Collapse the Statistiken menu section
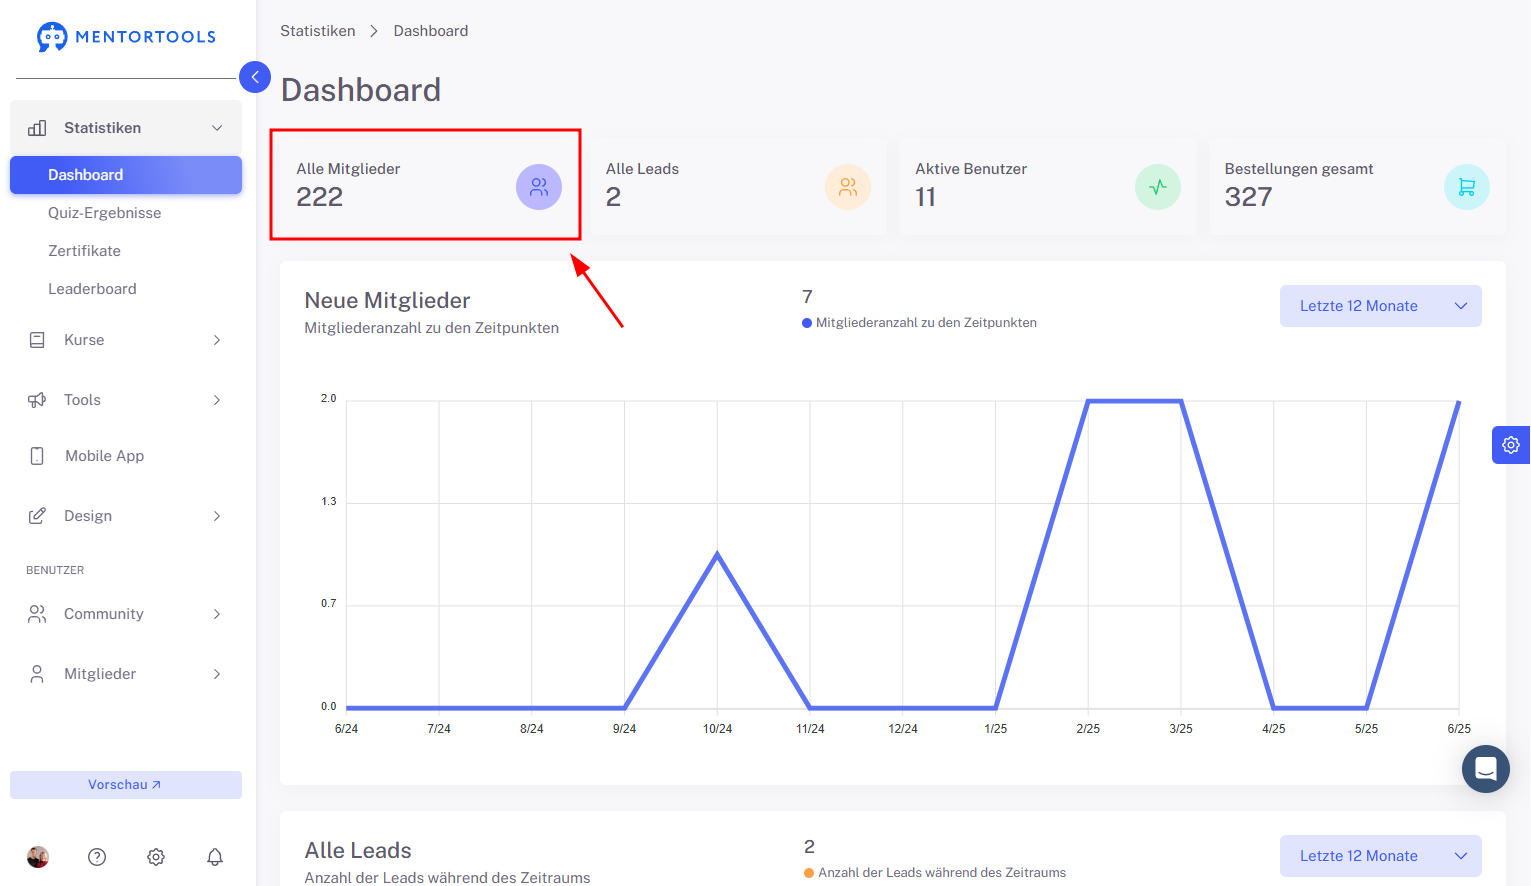1531x886 pixels. tap(126, 128)
